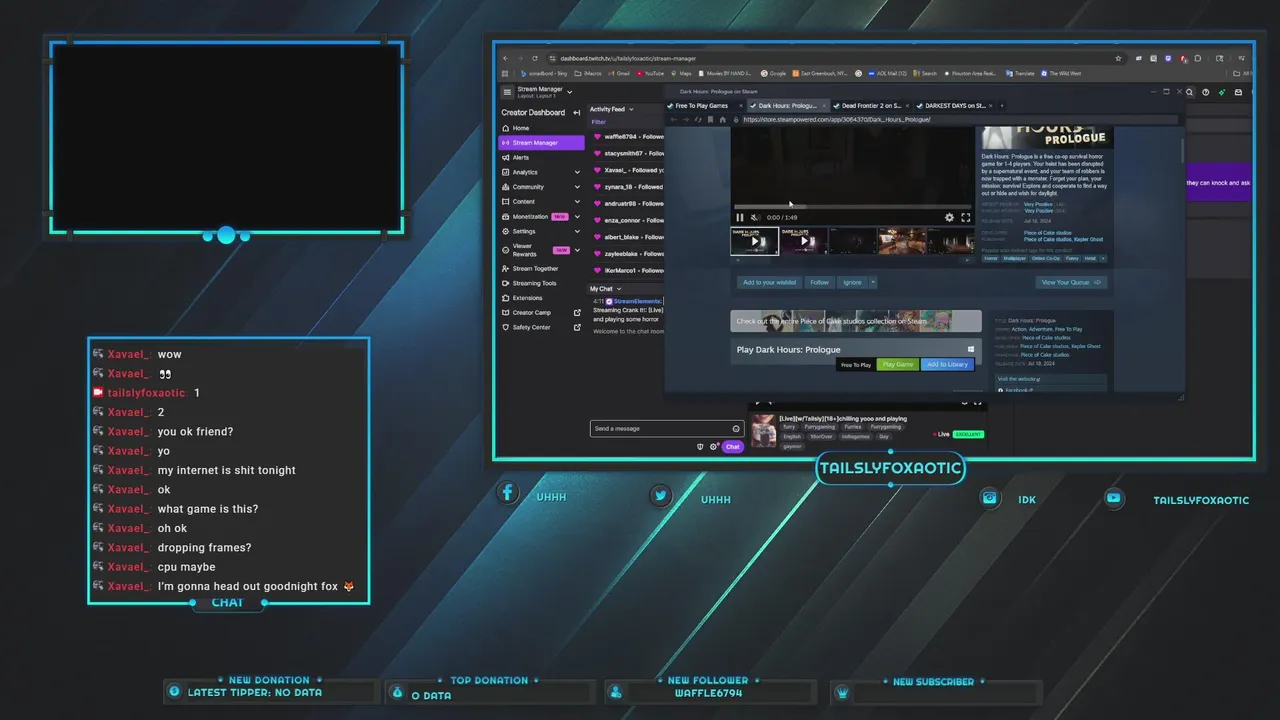Click the Twitch extension icon in Chrome toolbar

[x=1168, y=59]
